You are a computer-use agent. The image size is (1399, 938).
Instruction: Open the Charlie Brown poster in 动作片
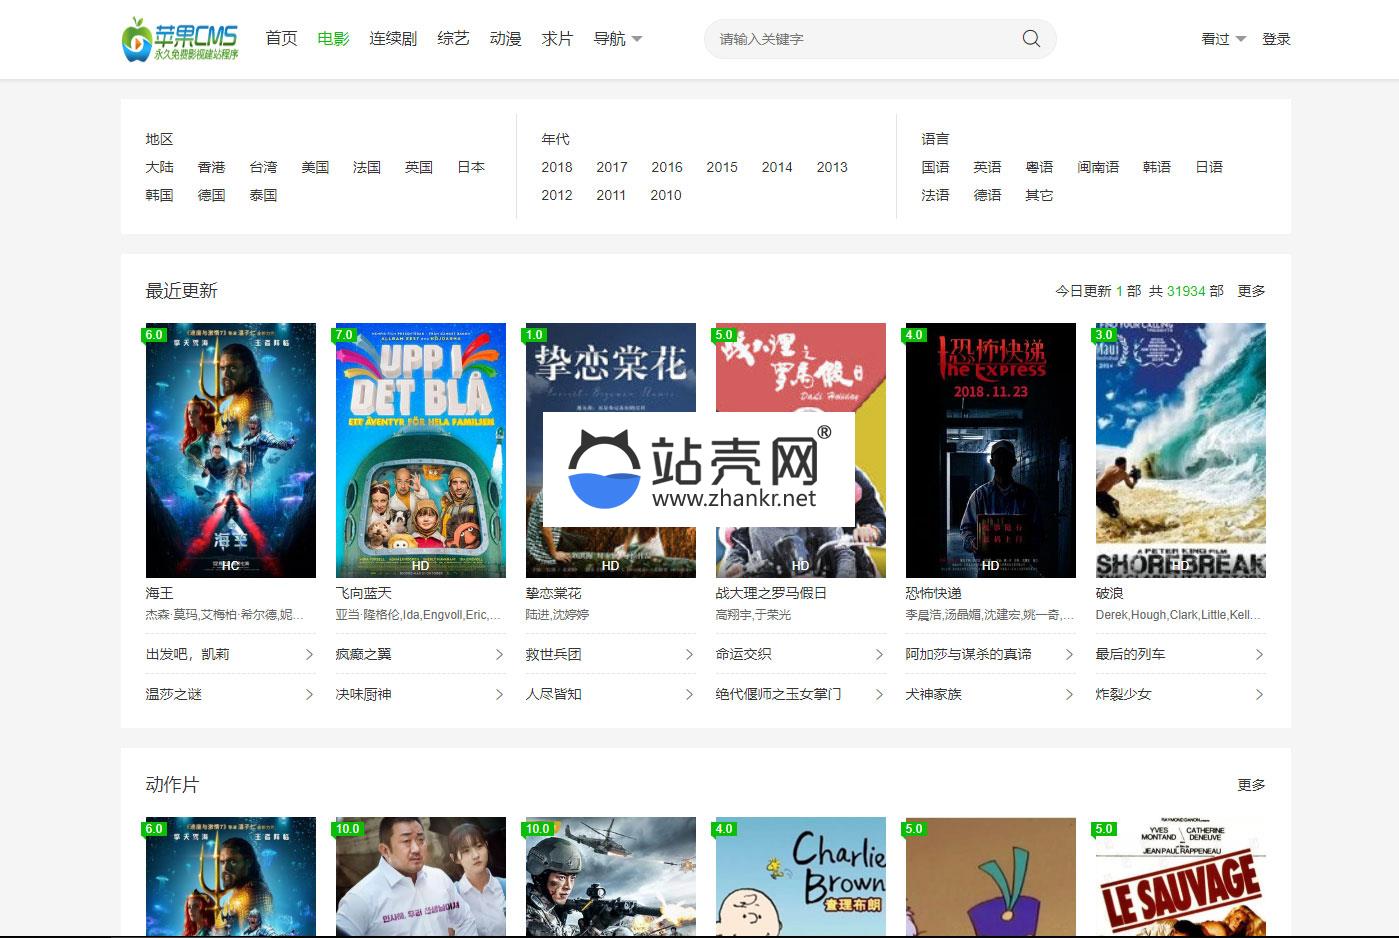(801, 877)
